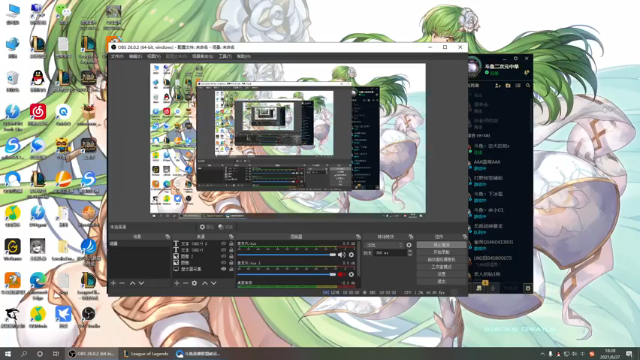
Task: Start the virtual camera in OBS
Action: [x=441, y=259]
